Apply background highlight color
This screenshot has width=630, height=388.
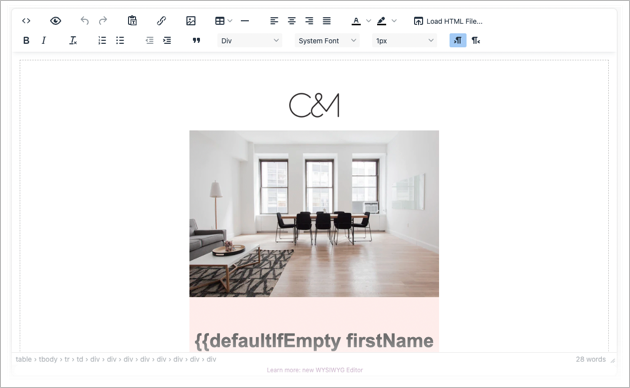point(382,21)
